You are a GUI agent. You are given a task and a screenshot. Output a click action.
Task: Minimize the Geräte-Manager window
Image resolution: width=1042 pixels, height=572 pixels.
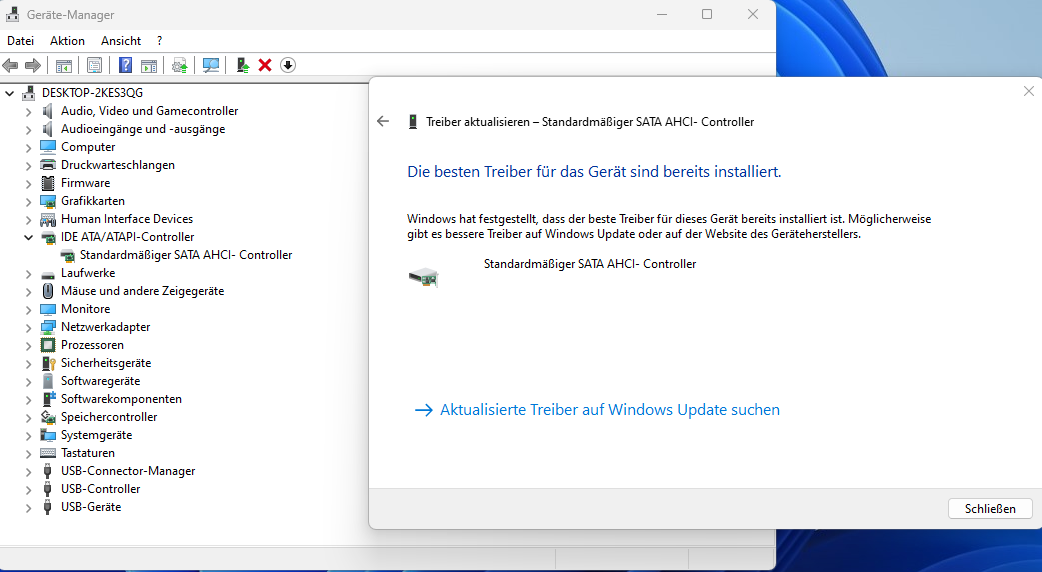pos(662,14)
